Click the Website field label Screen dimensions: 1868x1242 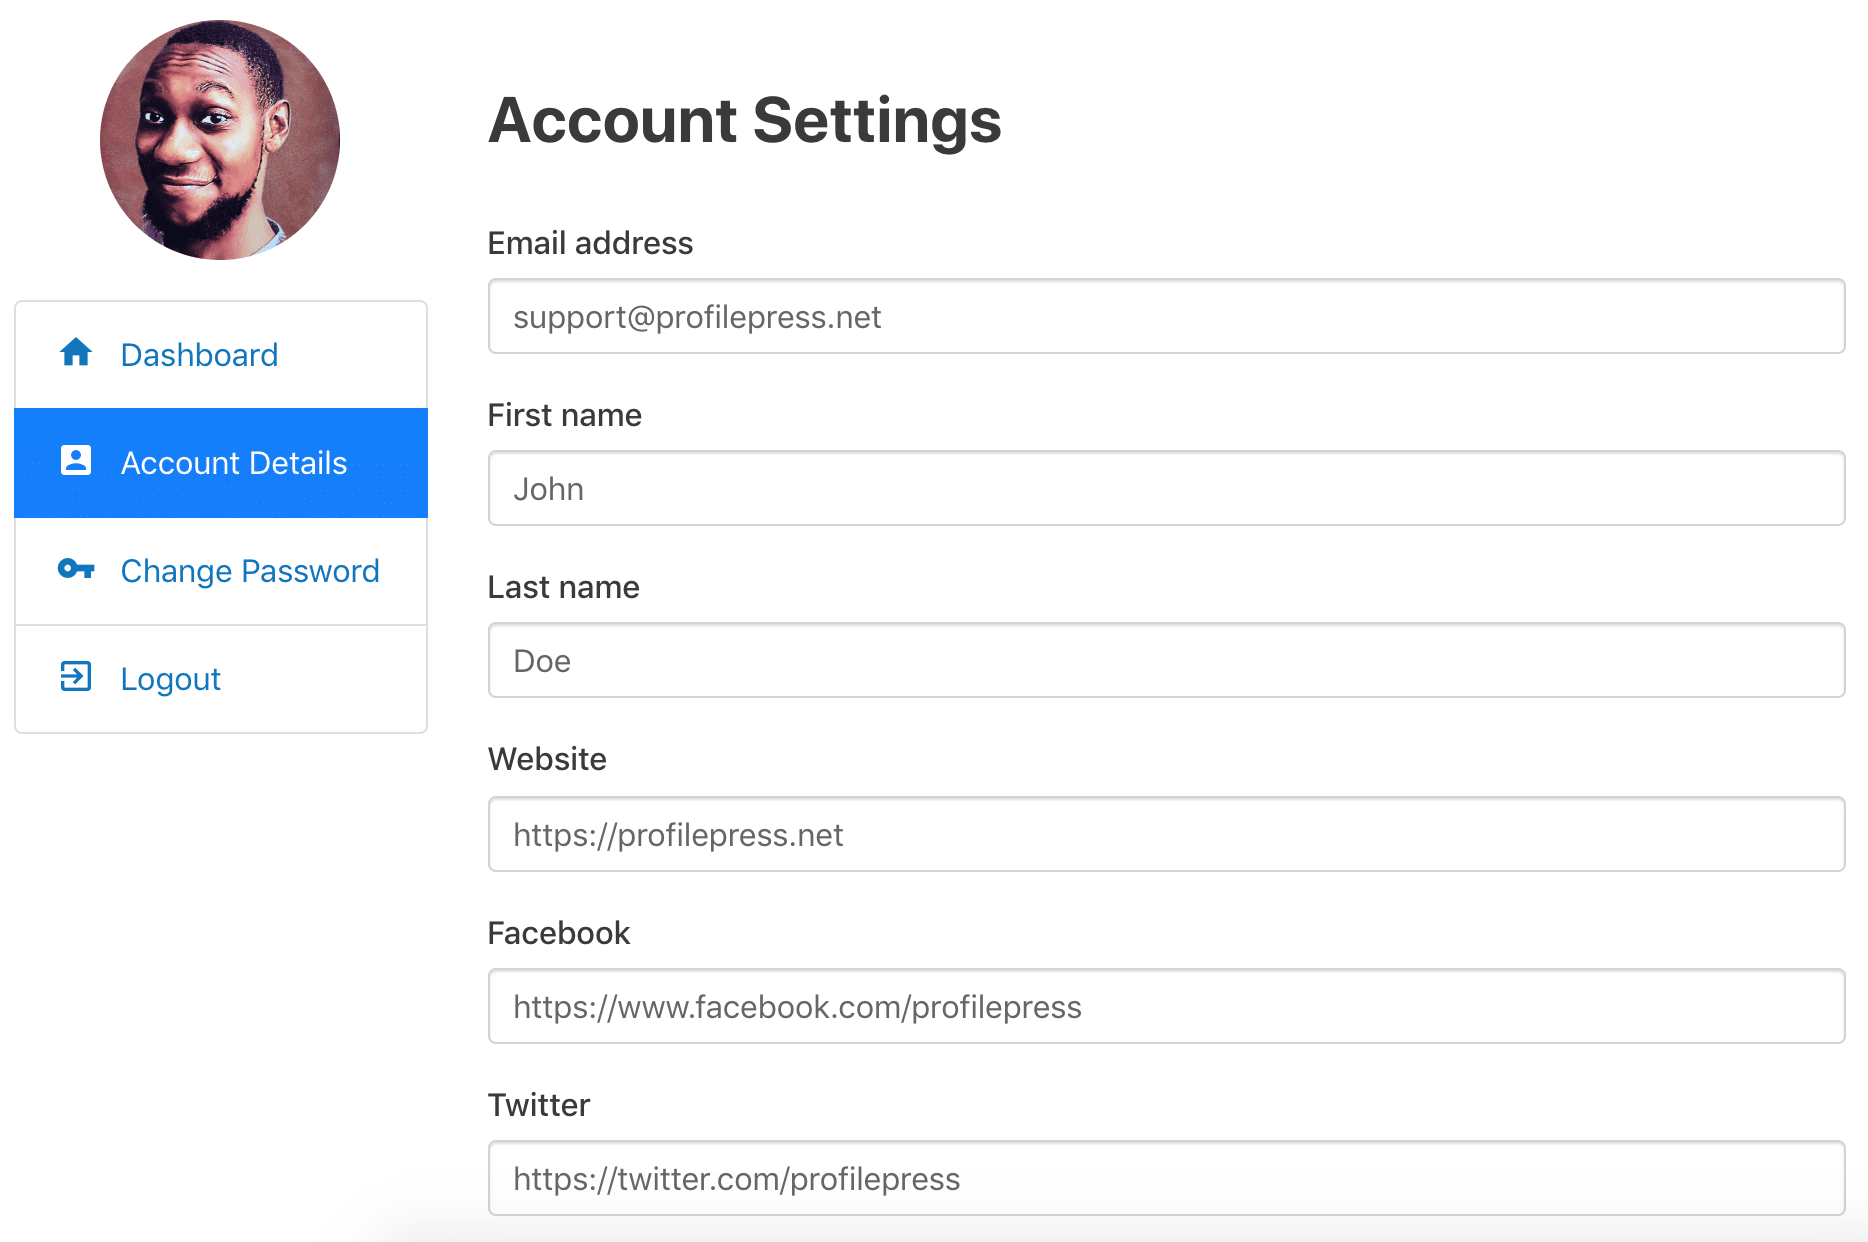[547, 759]
